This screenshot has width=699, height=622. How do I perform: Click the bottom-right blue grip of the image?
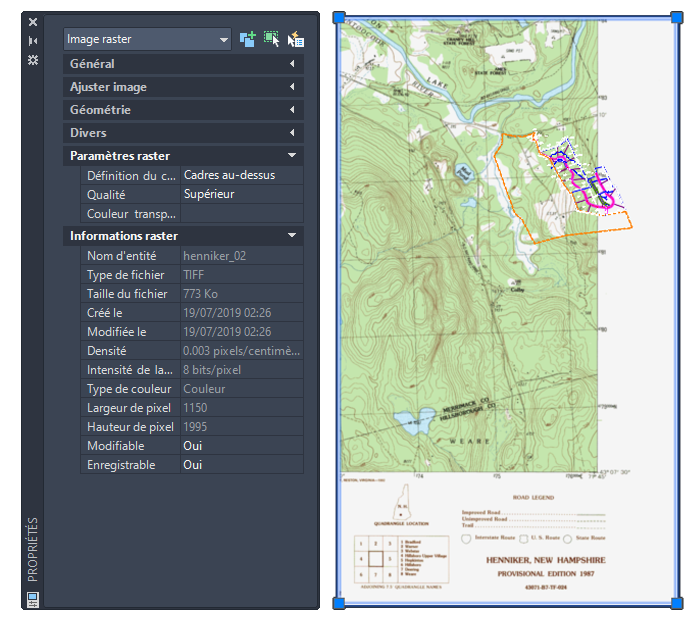[x=677, y=603]
